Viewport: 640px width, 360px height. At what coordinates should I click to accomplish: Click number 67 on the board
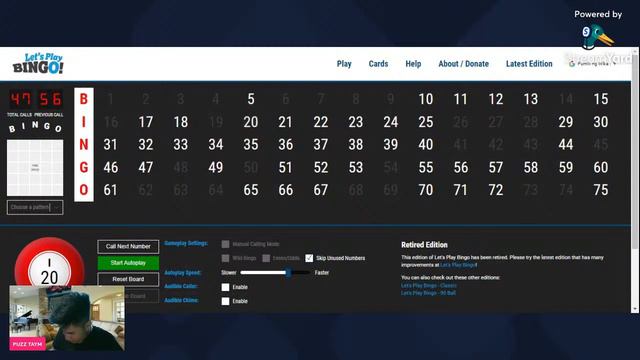(320, 190)
